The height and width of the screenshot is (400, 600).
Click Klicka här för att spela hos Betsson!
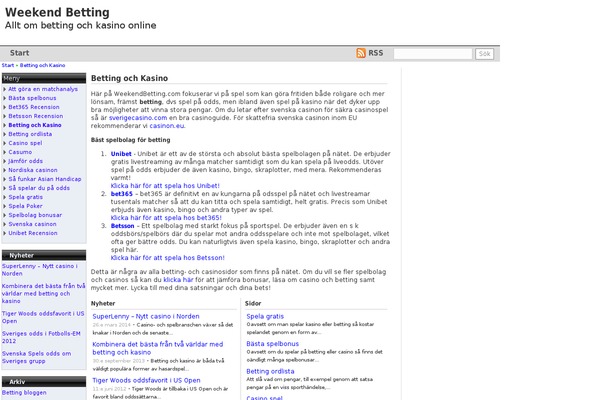[168, 258]
